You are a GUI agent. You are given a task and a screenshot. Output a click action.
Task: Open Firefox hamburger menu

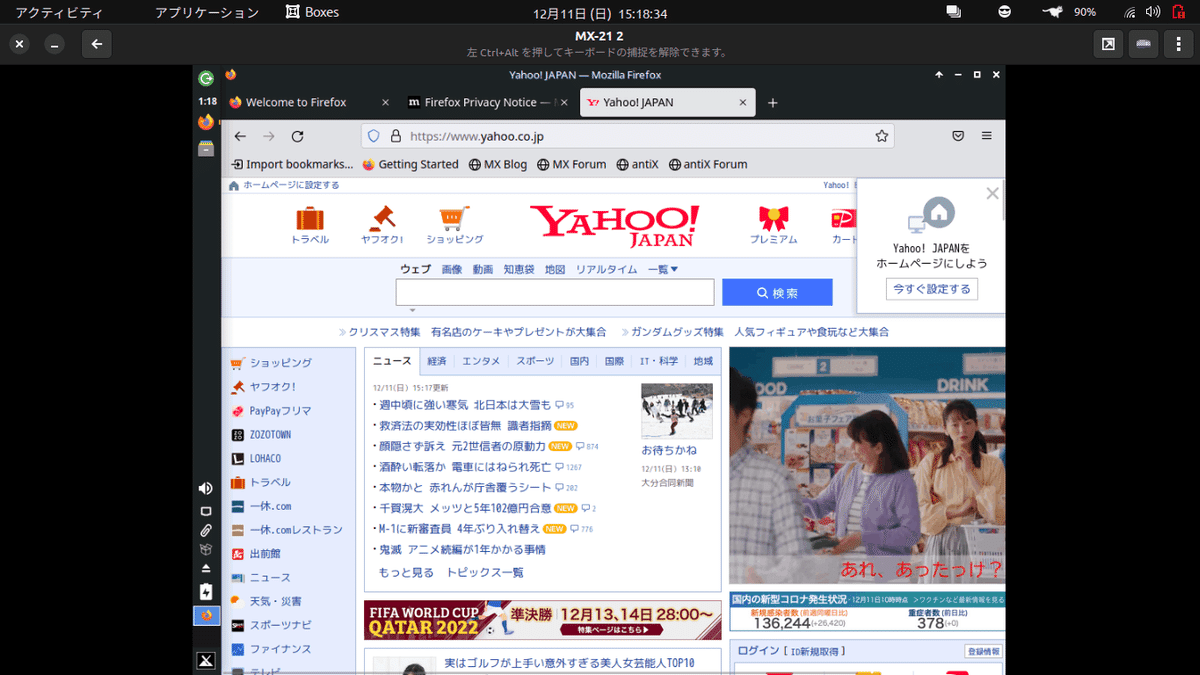[988, 135]
